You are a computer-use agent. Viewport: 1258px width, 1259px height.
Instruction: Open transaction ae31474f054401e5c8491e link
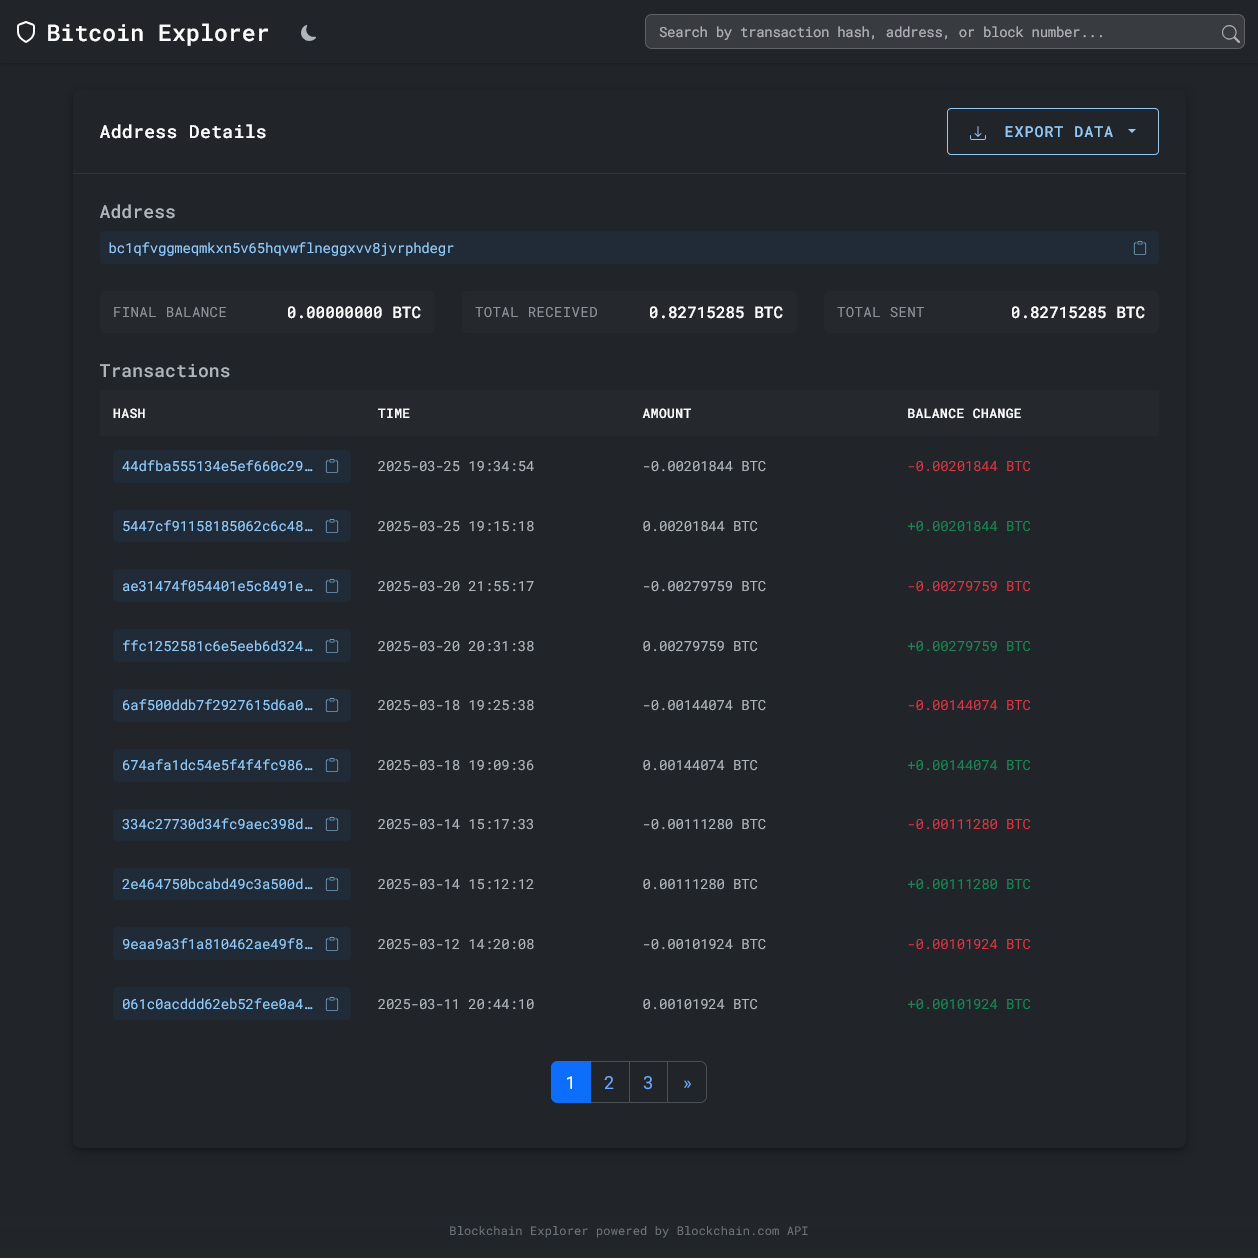tap(217, 586)
